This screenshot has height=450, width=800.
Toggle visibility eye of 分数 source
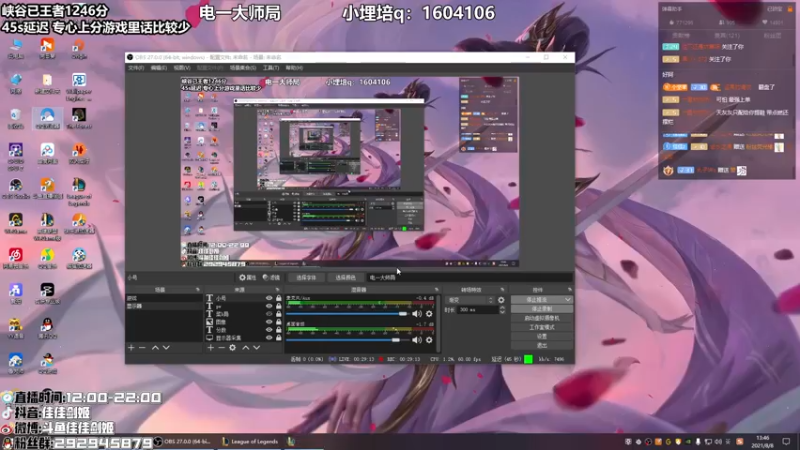[269, 330]
